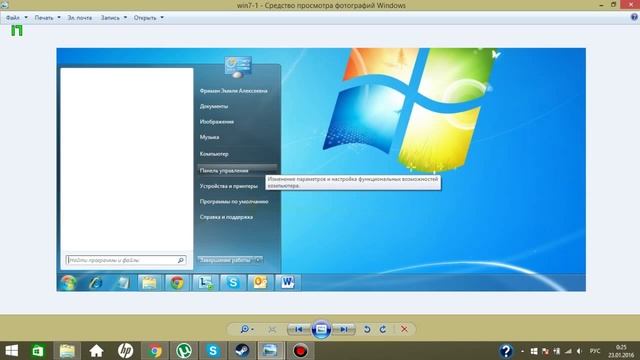This screenshot has width=640, height=360.
Task: Click the greyed actual size button
Action: (x=272, y=329)
